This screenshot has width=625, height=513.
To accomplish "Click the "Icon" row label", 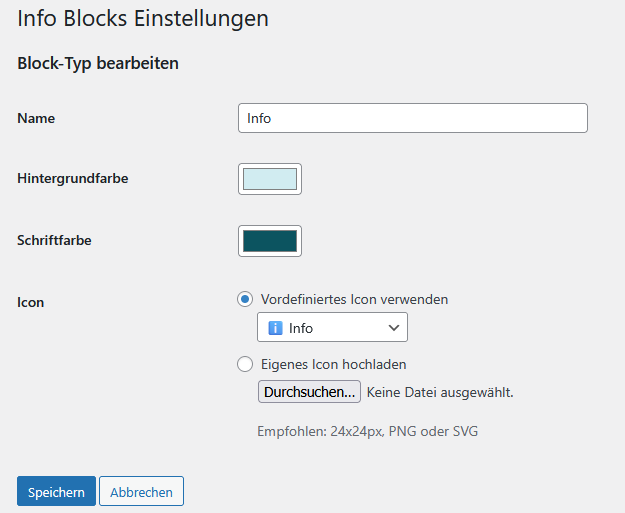I will coord(31,301).
